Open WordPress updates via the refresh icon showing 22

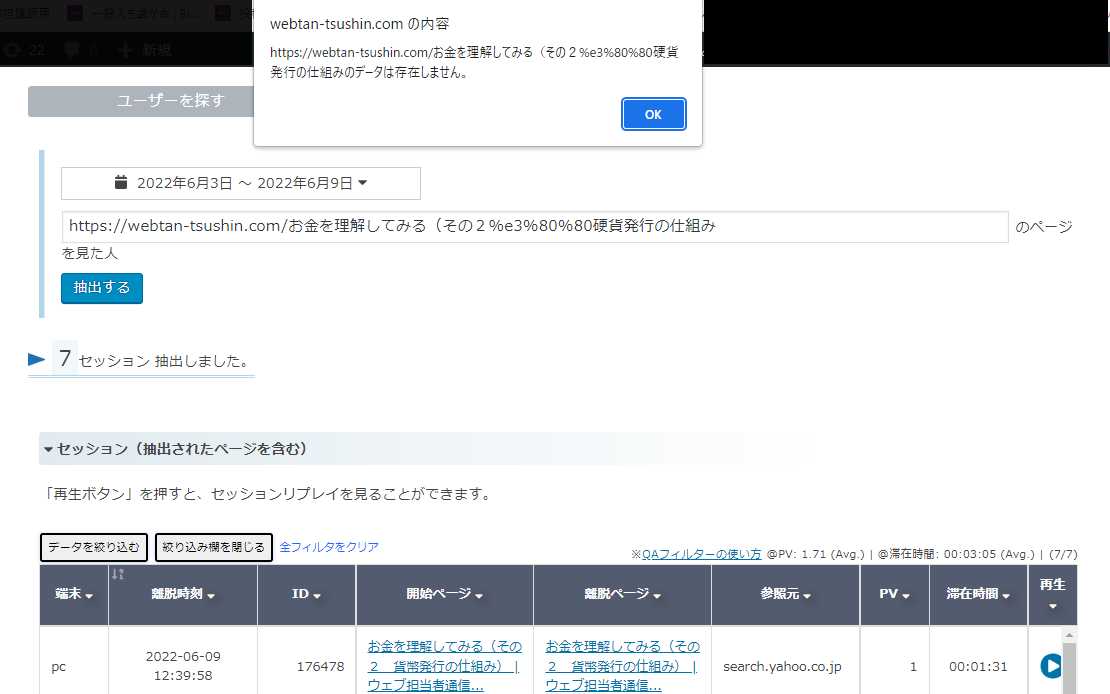(9, 48)
